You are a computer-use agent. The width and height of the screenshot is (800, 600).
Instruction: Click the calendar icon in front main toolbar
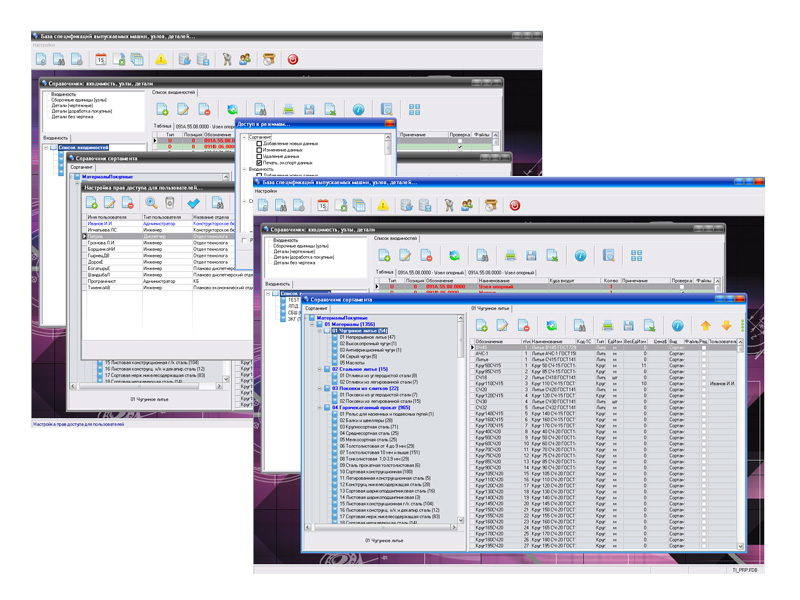pyautogui.click(x=322, y=205)
